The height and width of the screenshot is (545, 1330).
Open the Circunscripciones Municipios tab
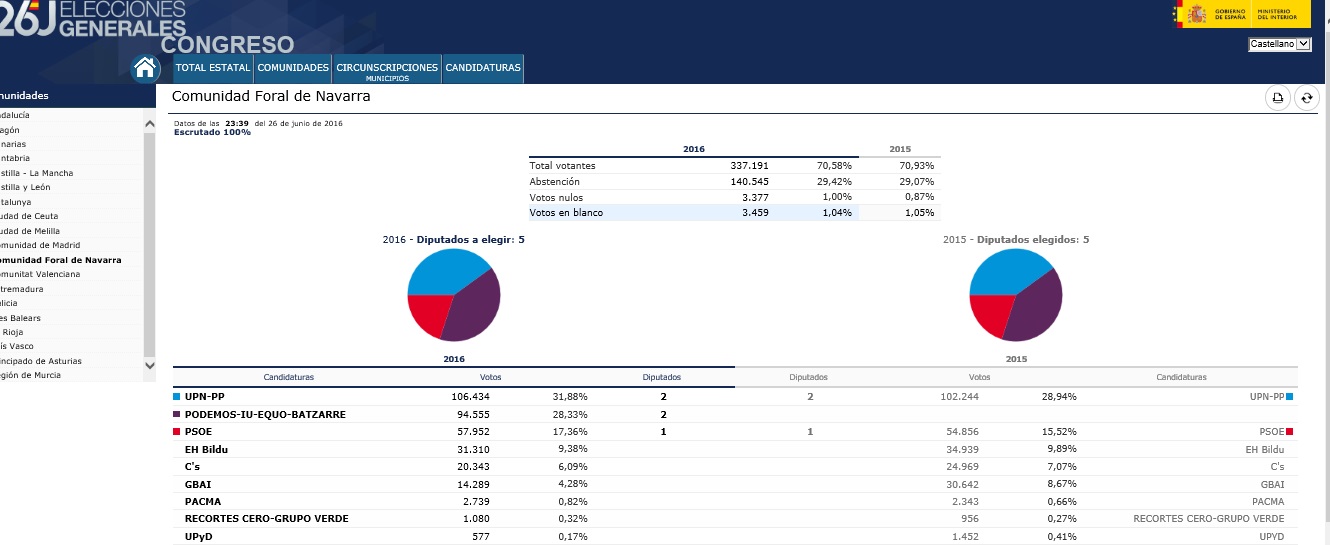[x=387, y=69]
